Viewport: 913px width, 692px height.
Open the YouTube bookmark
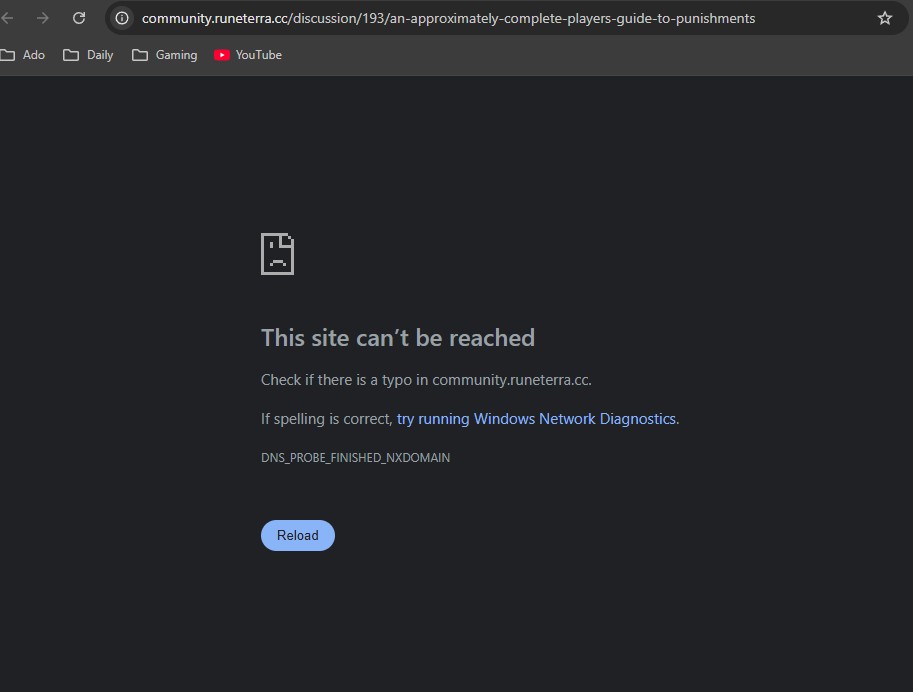tap(248, 55)
